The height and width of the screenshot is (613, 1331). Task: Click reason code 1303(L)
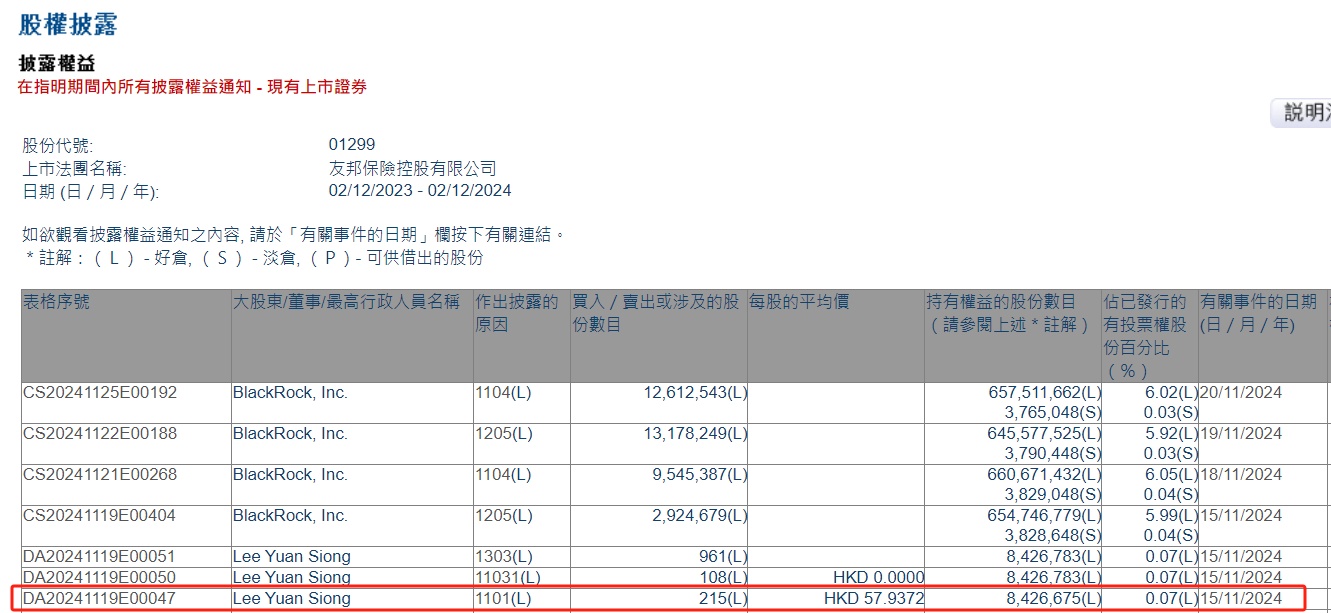pyautogui.click(x=503, y=557)
